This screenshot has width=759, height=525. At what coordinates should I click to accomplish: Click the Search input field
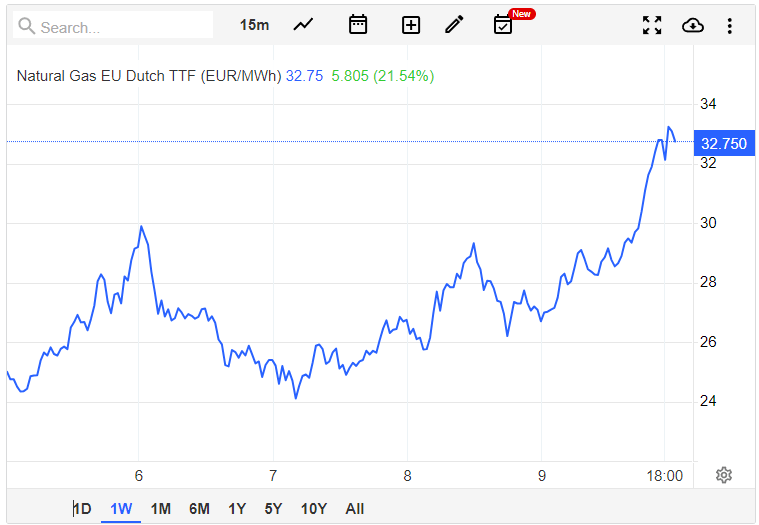pos(113,26)
